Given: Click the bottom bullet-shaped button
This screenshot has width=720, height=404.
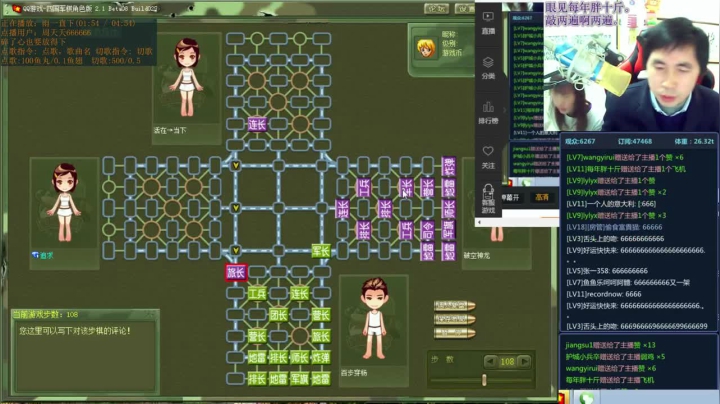Looking at the screenshot, I should [x=455, y=333].
